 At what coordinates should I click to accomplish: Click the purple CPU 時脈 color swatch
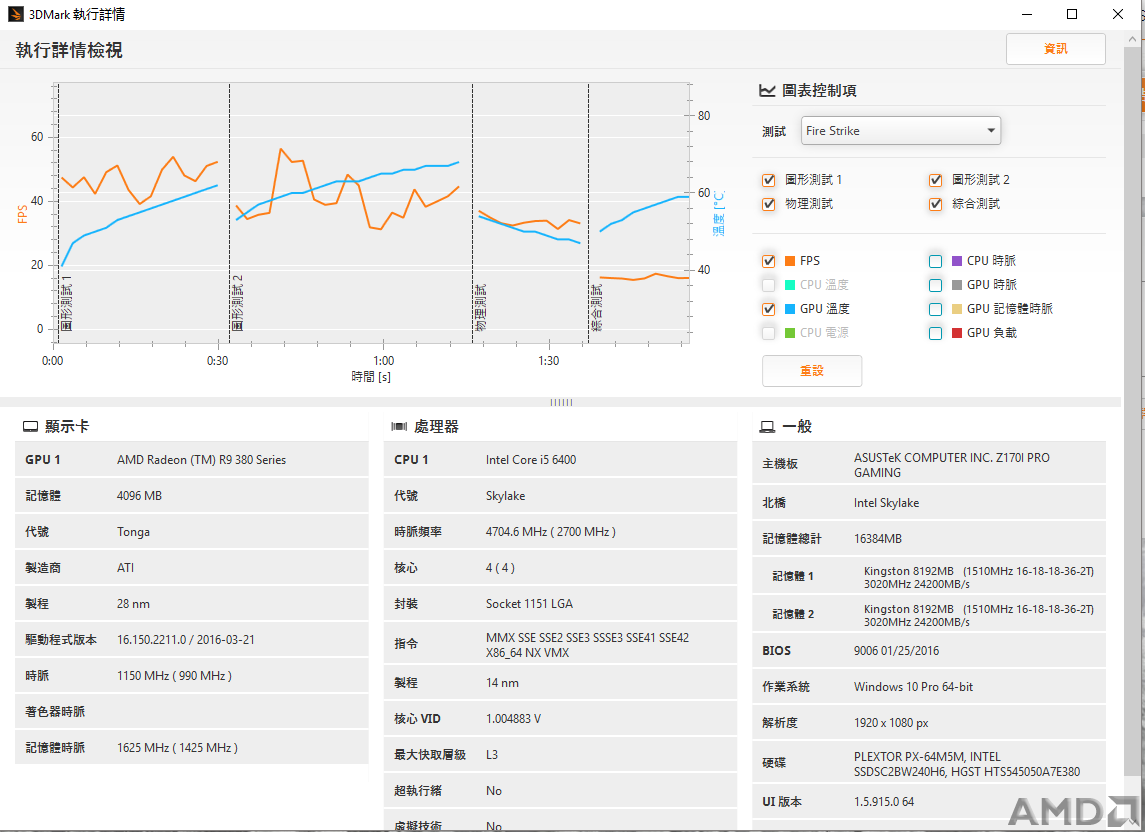pos(957,261)
